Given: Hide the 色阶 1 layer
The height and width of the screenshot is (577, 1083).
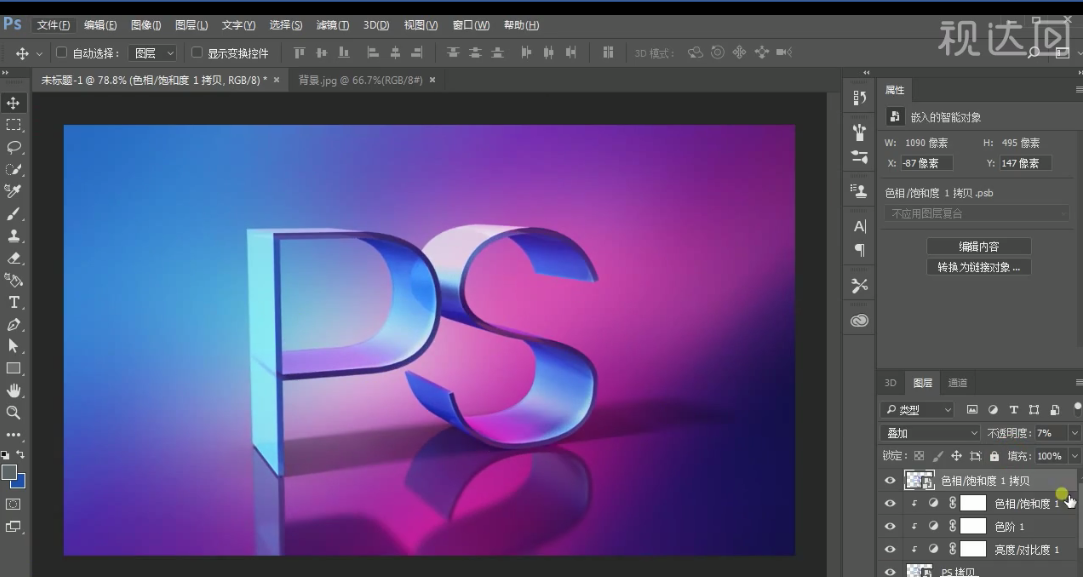Looking at the screenshot, I should click(x=890, y=527).
